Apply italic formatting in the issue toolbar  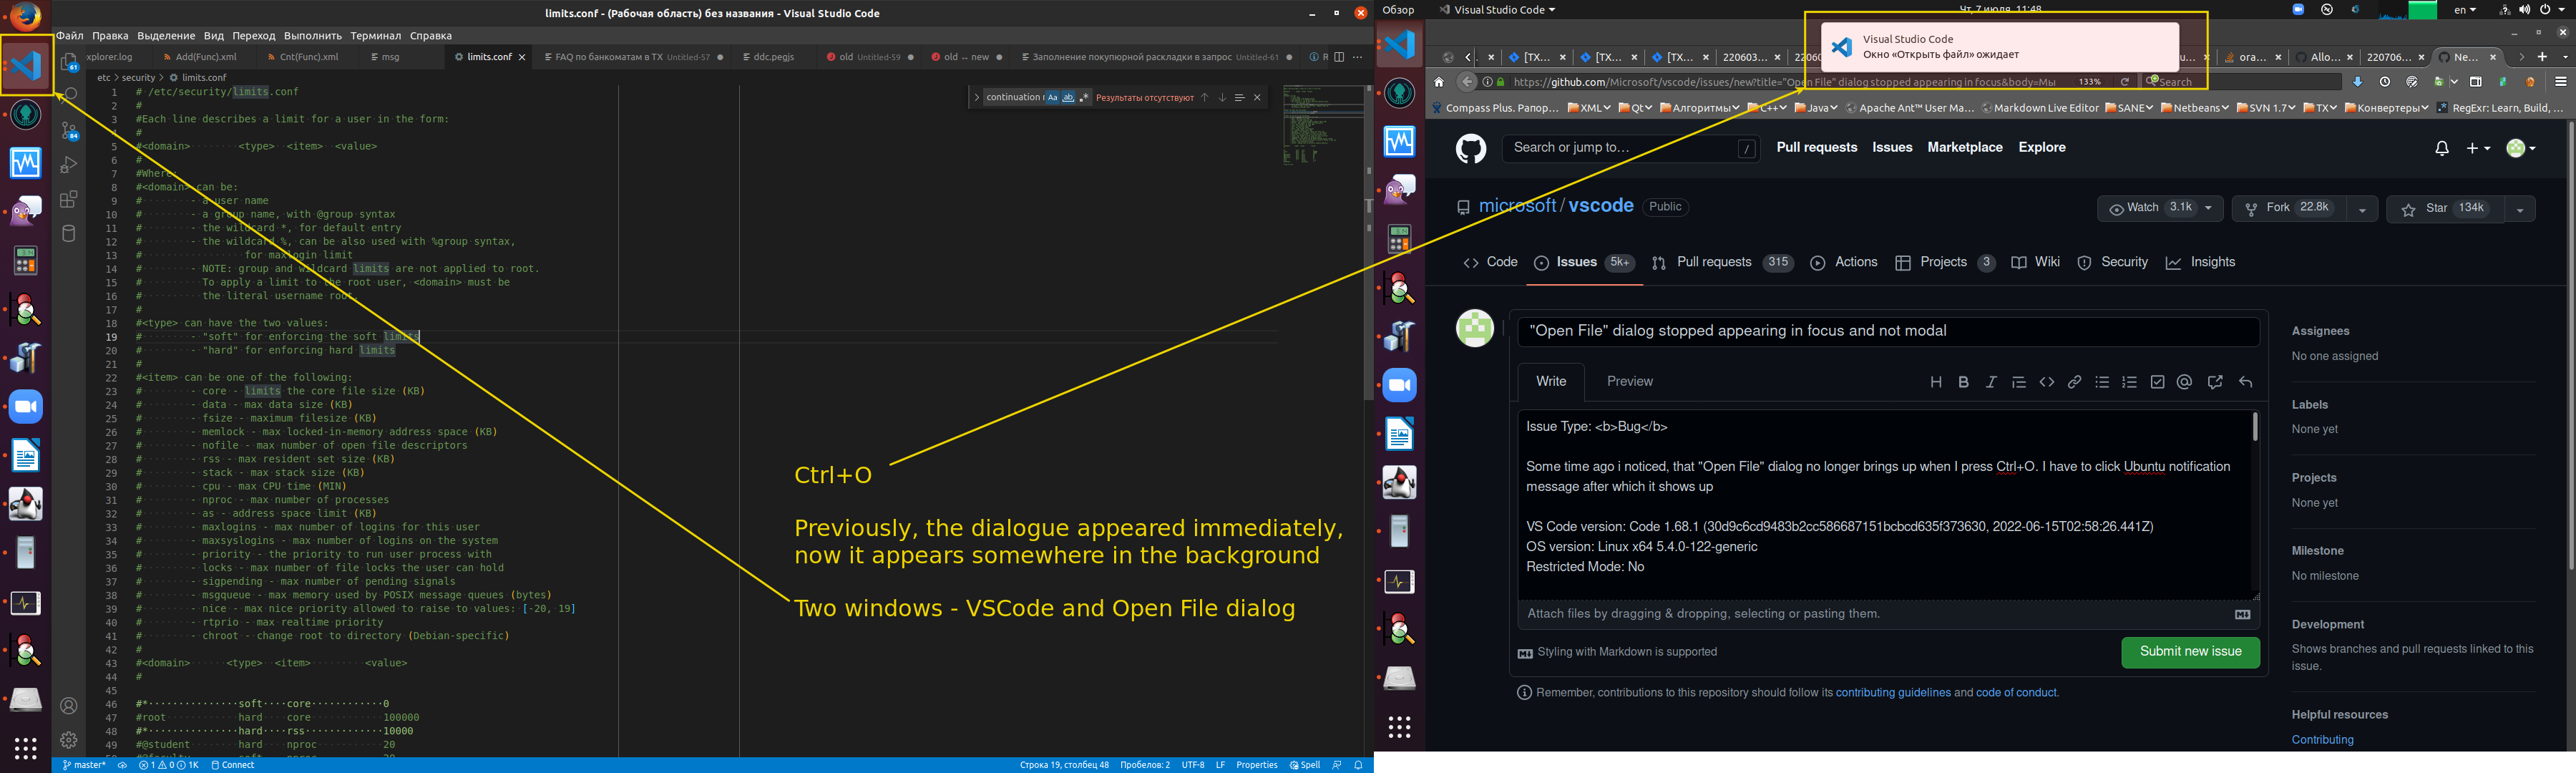click(1991, 382)
